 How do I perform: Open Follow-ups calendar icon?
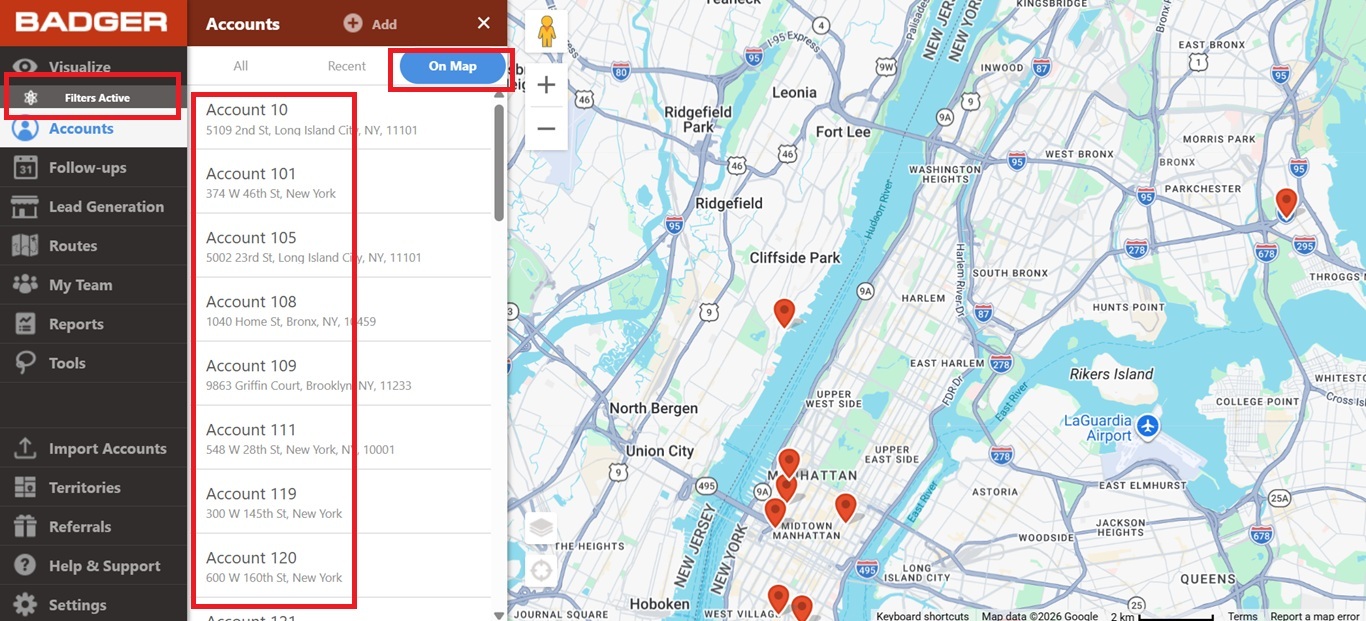pos(25,167)
